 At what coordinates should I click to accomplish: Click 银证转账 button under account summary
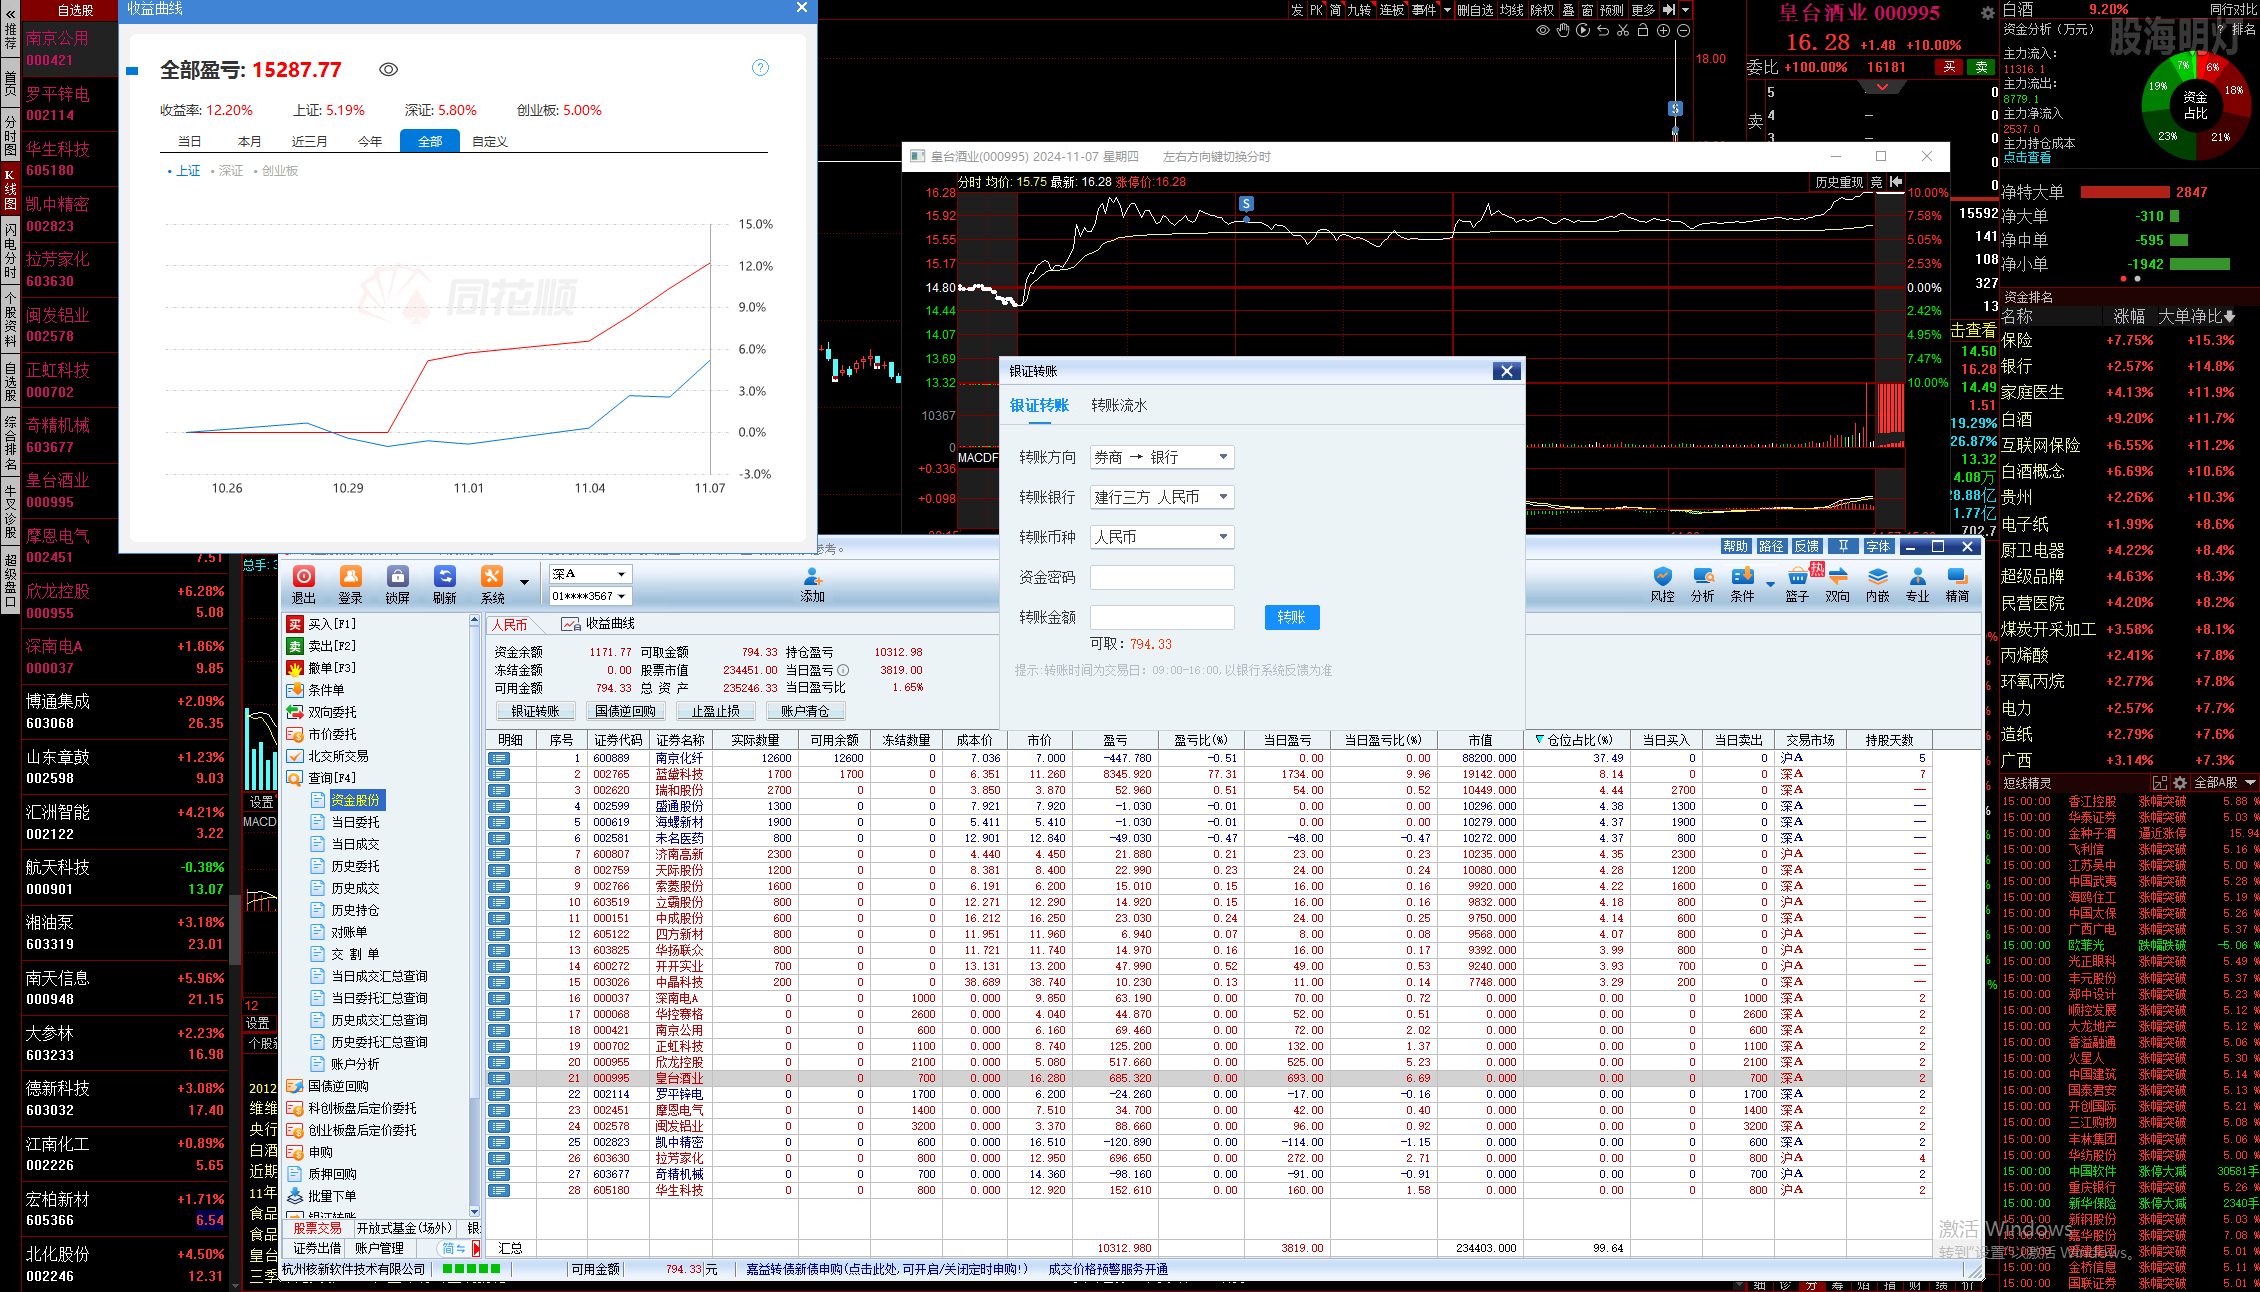(536, 711)
